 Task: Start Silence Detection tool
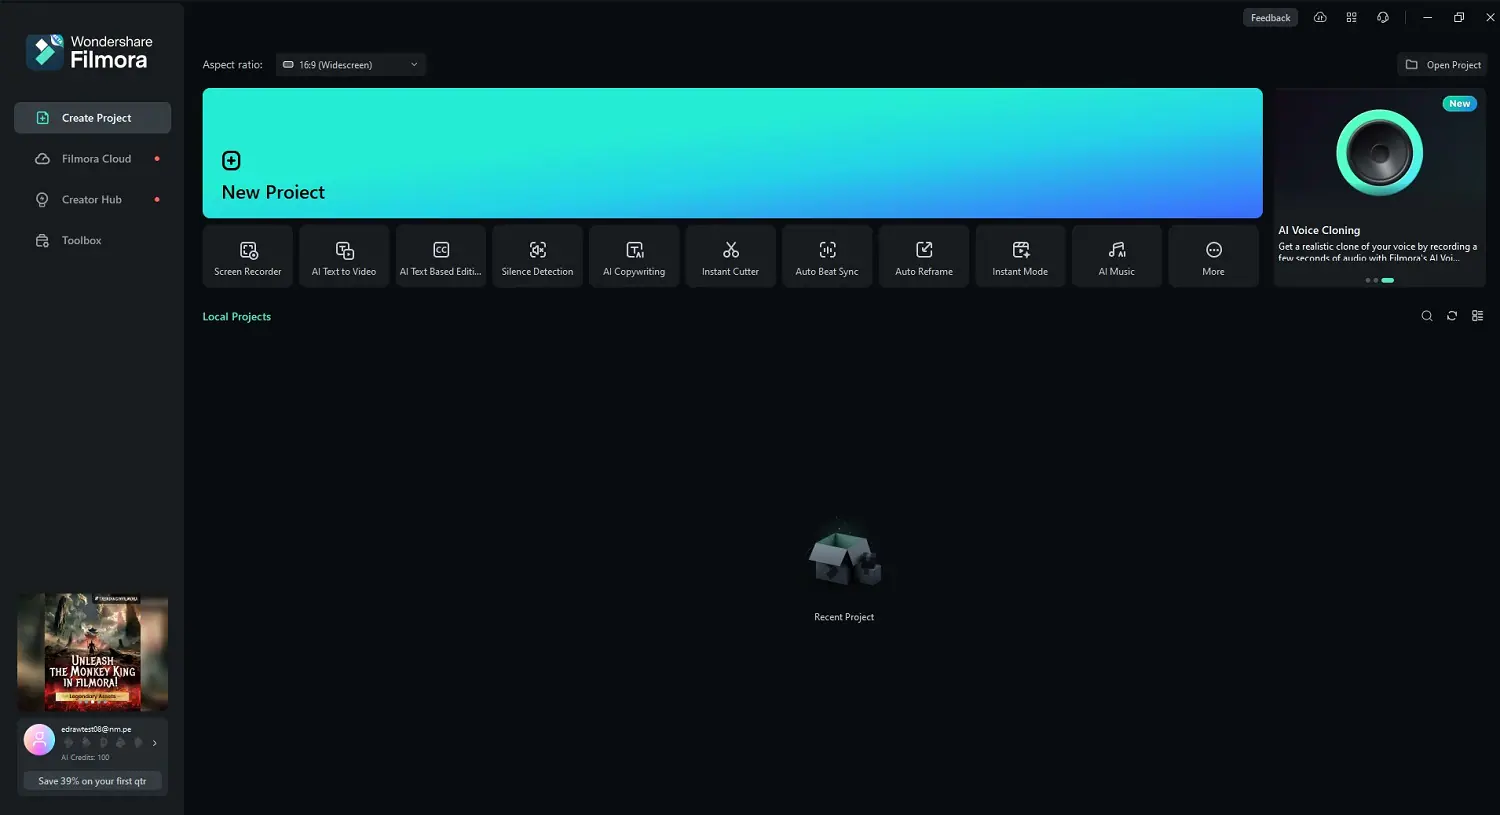click(x=537, y=257)
